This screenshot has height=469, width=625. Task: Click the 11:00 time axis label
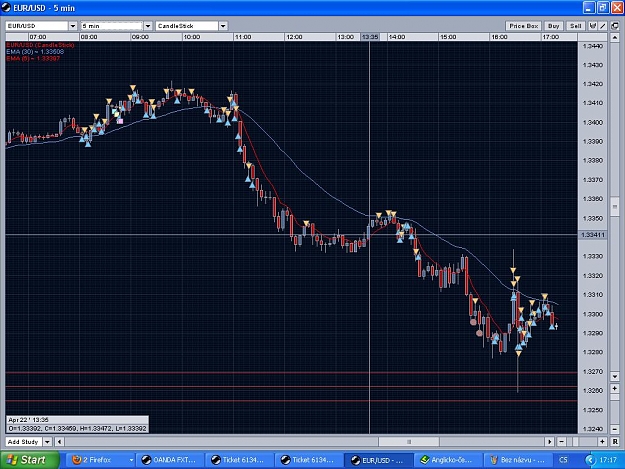pyautogui.click(x=243, y=37)
